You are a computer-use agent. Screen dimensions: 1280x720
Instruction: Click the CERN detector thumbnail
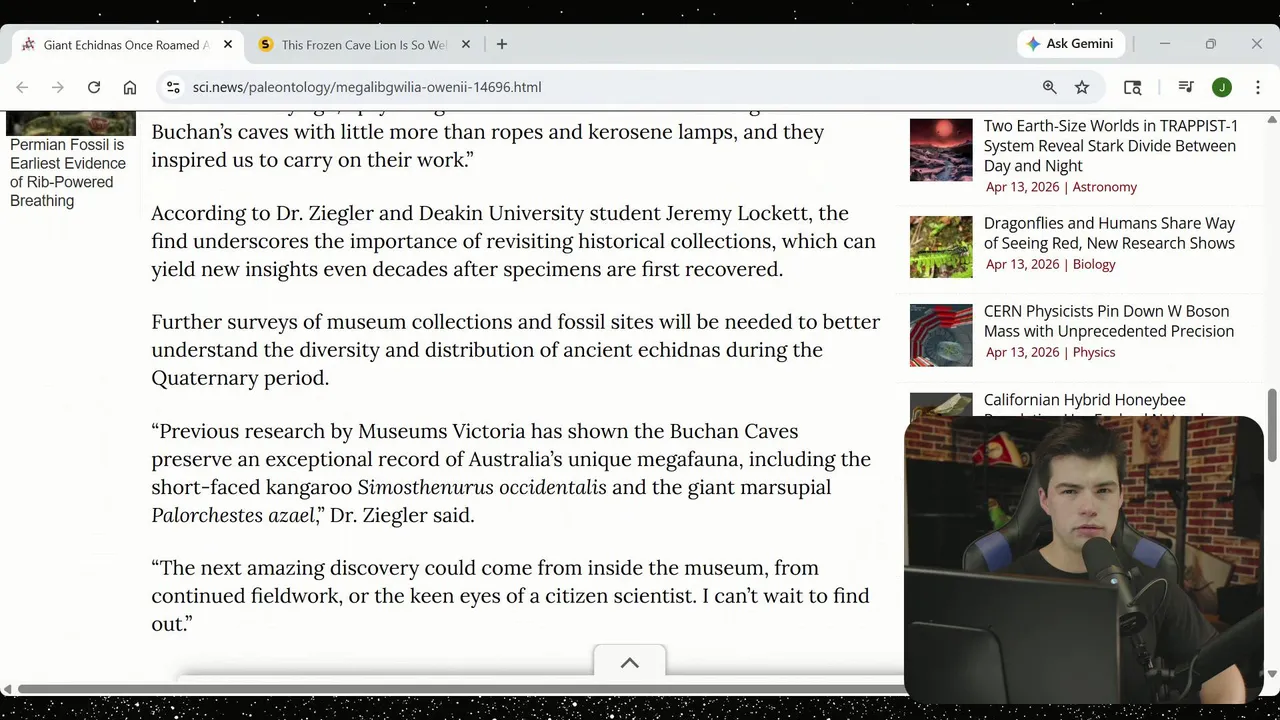coord(941,335)
